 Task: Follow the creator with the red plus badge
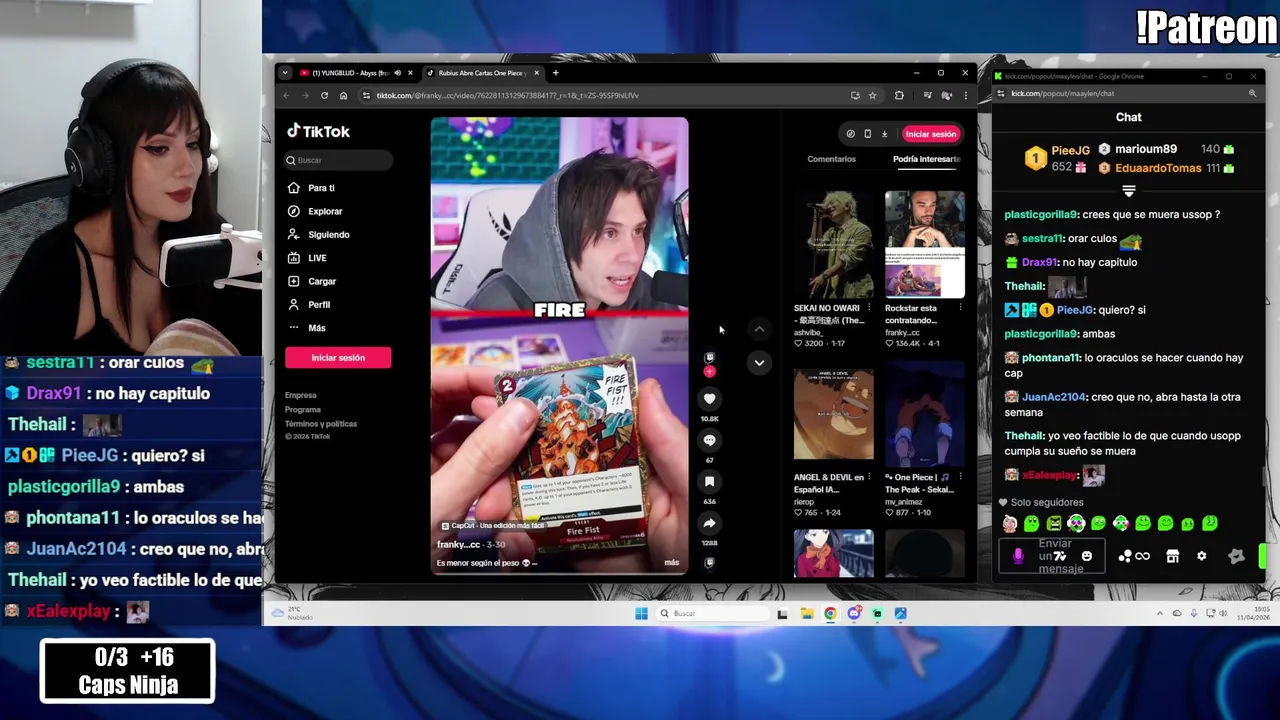click(709, 372)
